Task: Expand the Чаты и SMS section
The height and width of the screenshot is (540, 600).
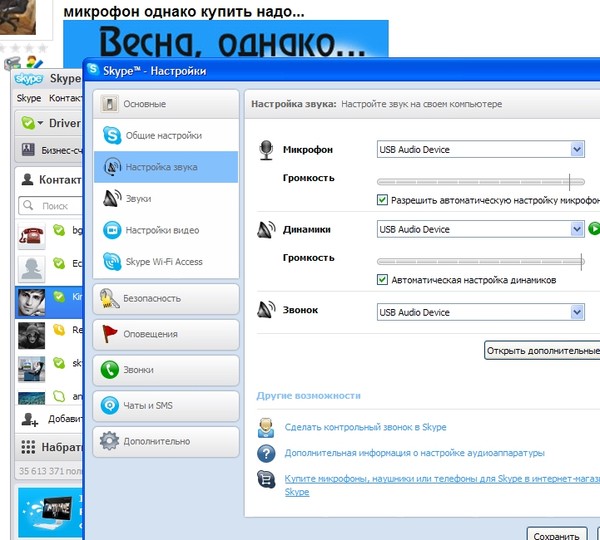Action: 166,405
